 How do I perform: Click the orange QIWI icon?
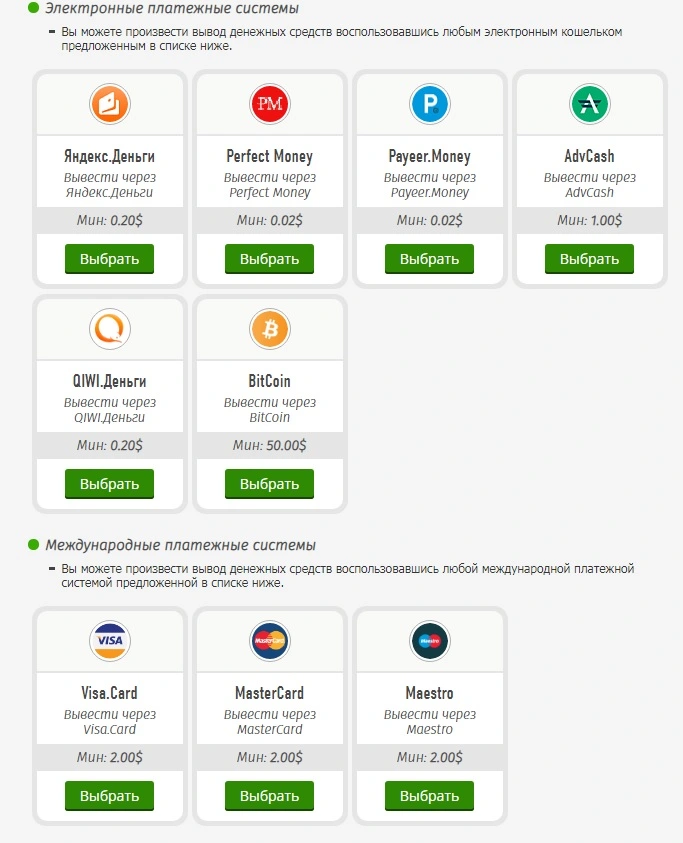pyautogui.click(x=110, y=328)
